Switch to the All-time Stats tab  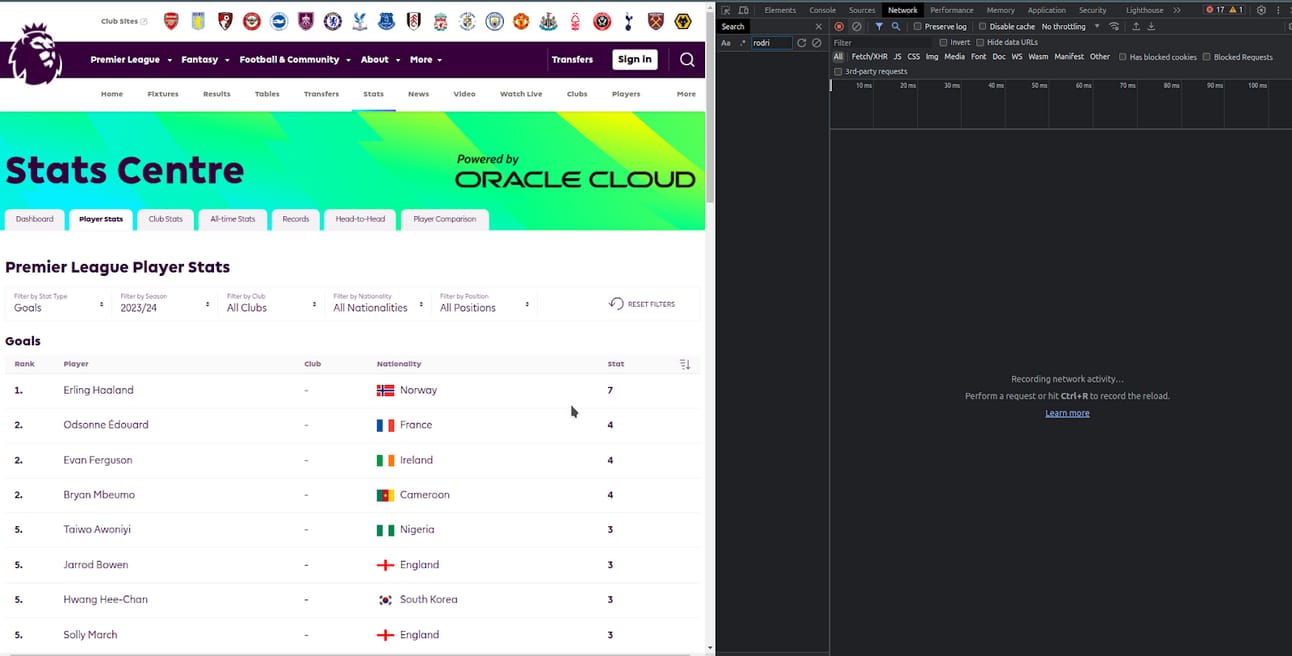(x=232, y=219)
